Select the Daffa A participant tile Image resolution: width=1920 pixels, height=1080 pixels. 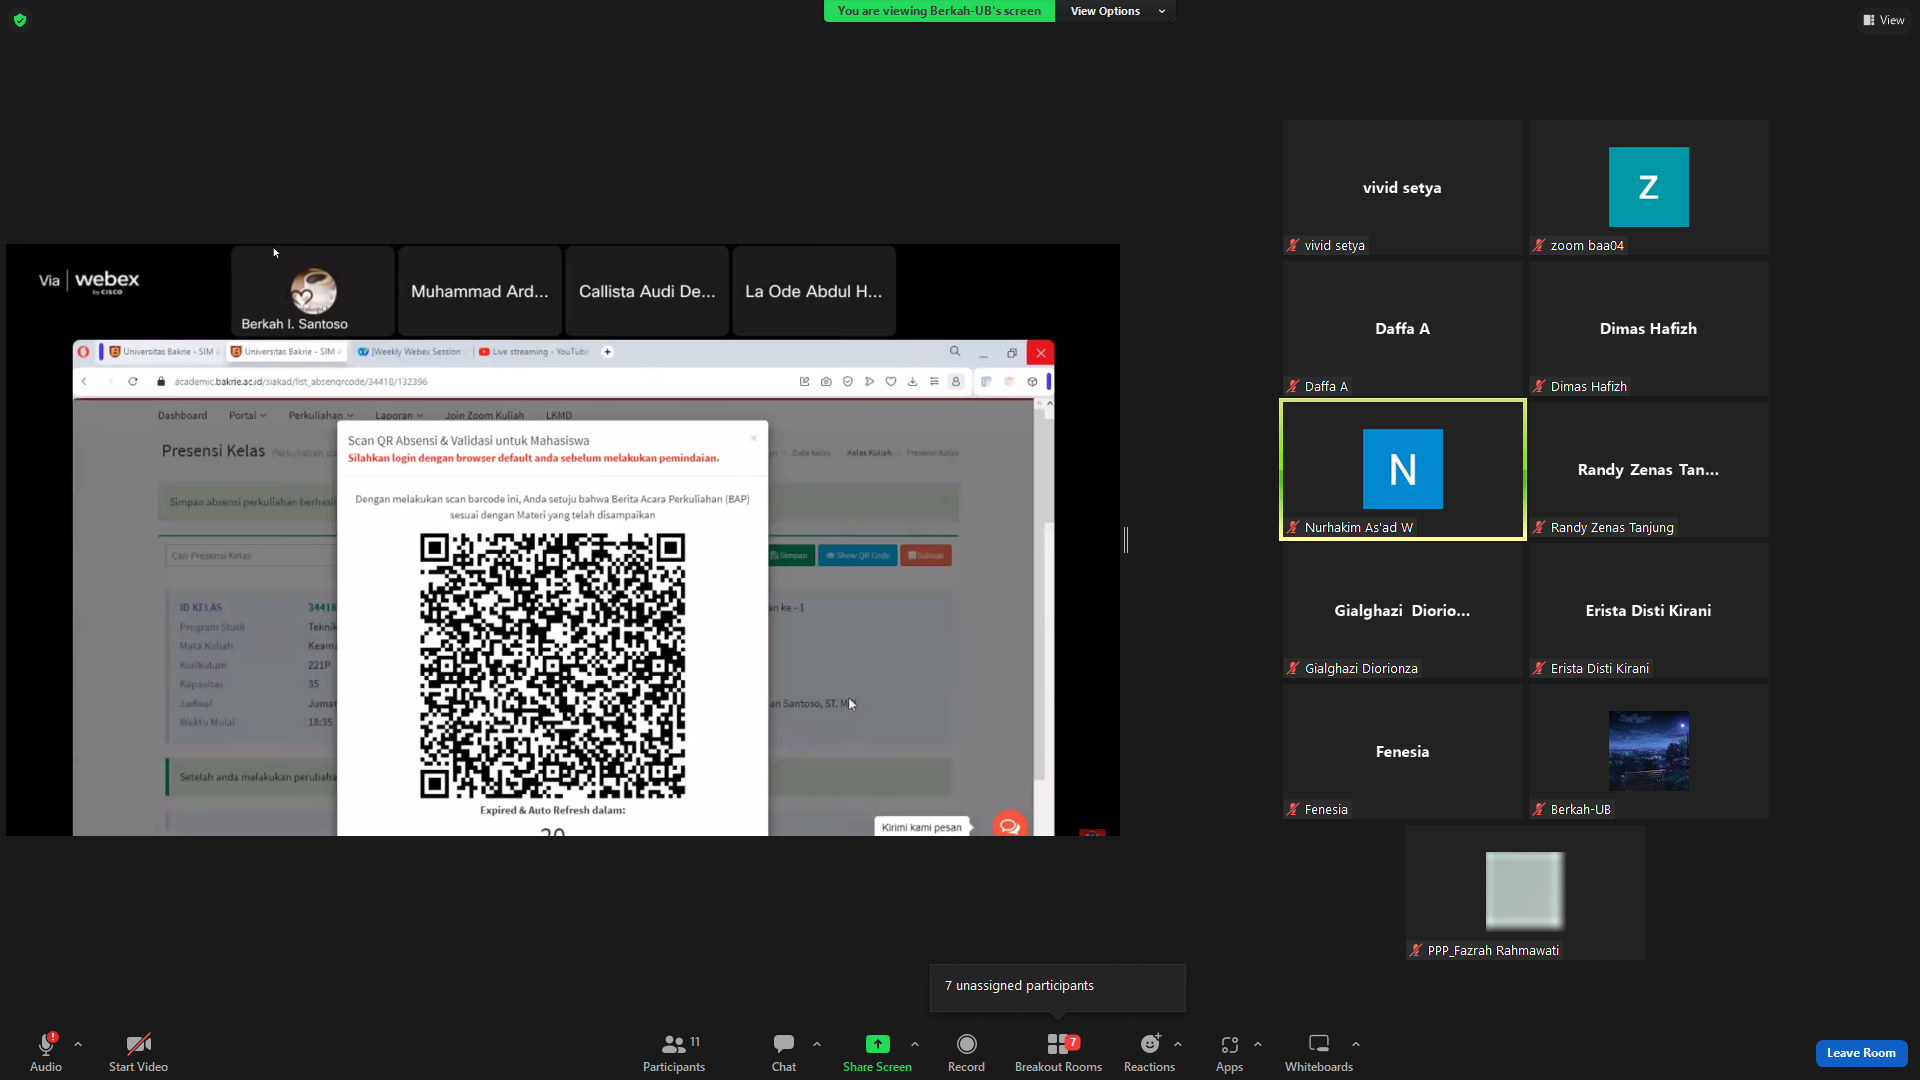[1403, 329]
